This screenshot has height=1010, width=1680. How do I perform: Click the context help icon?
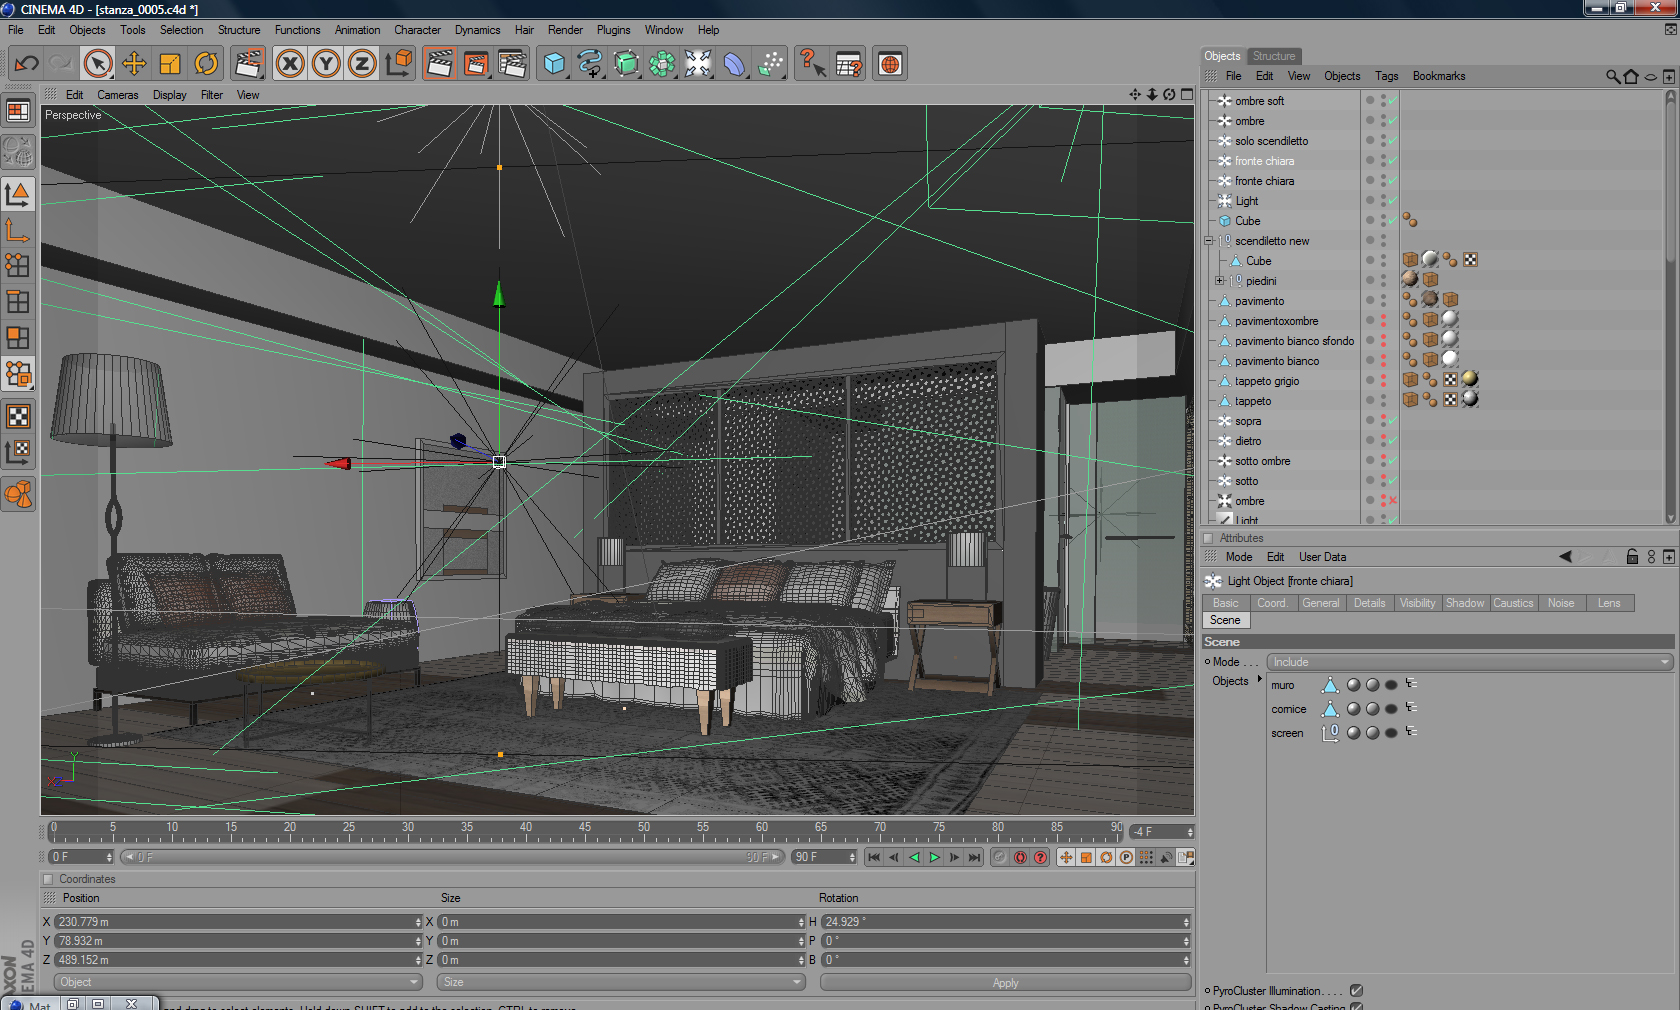pos(812,64)
